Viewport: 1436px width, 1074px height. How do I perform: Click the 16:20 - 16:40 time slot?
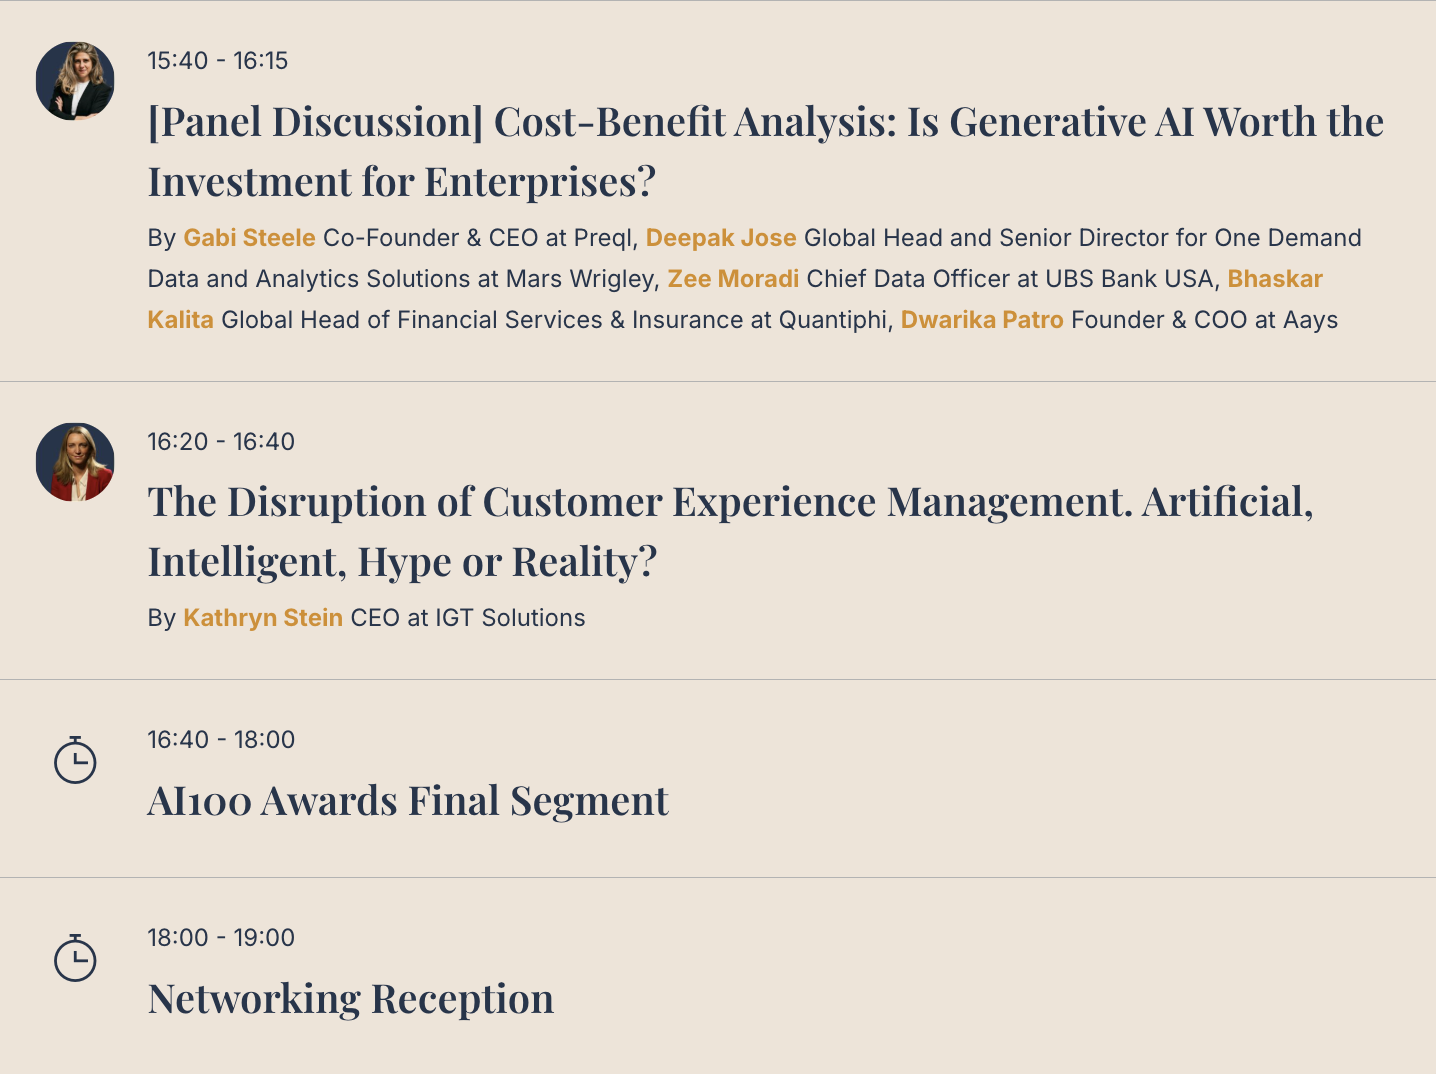[x=221, y=442]
